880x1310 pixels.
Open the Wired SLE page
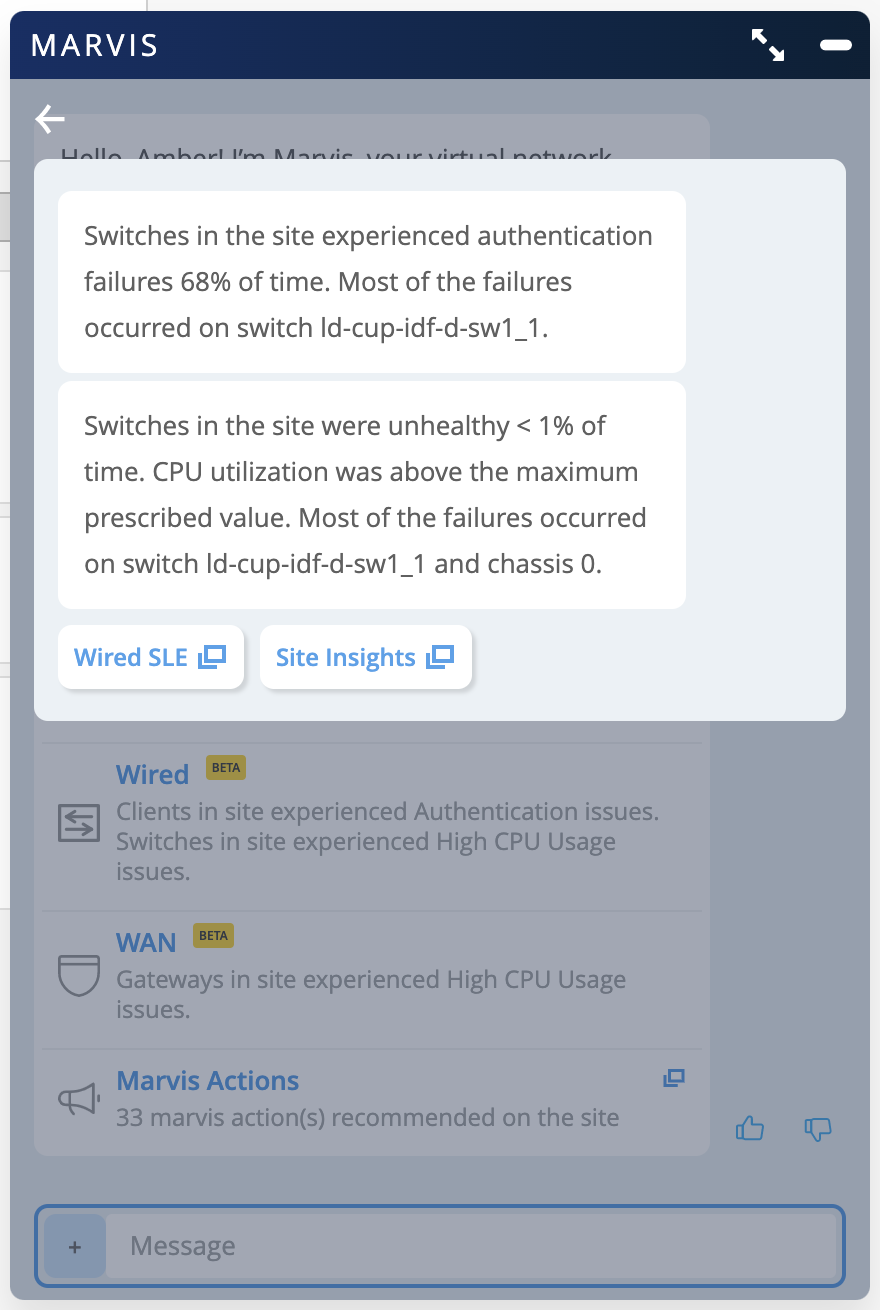(x=131, y=657)
